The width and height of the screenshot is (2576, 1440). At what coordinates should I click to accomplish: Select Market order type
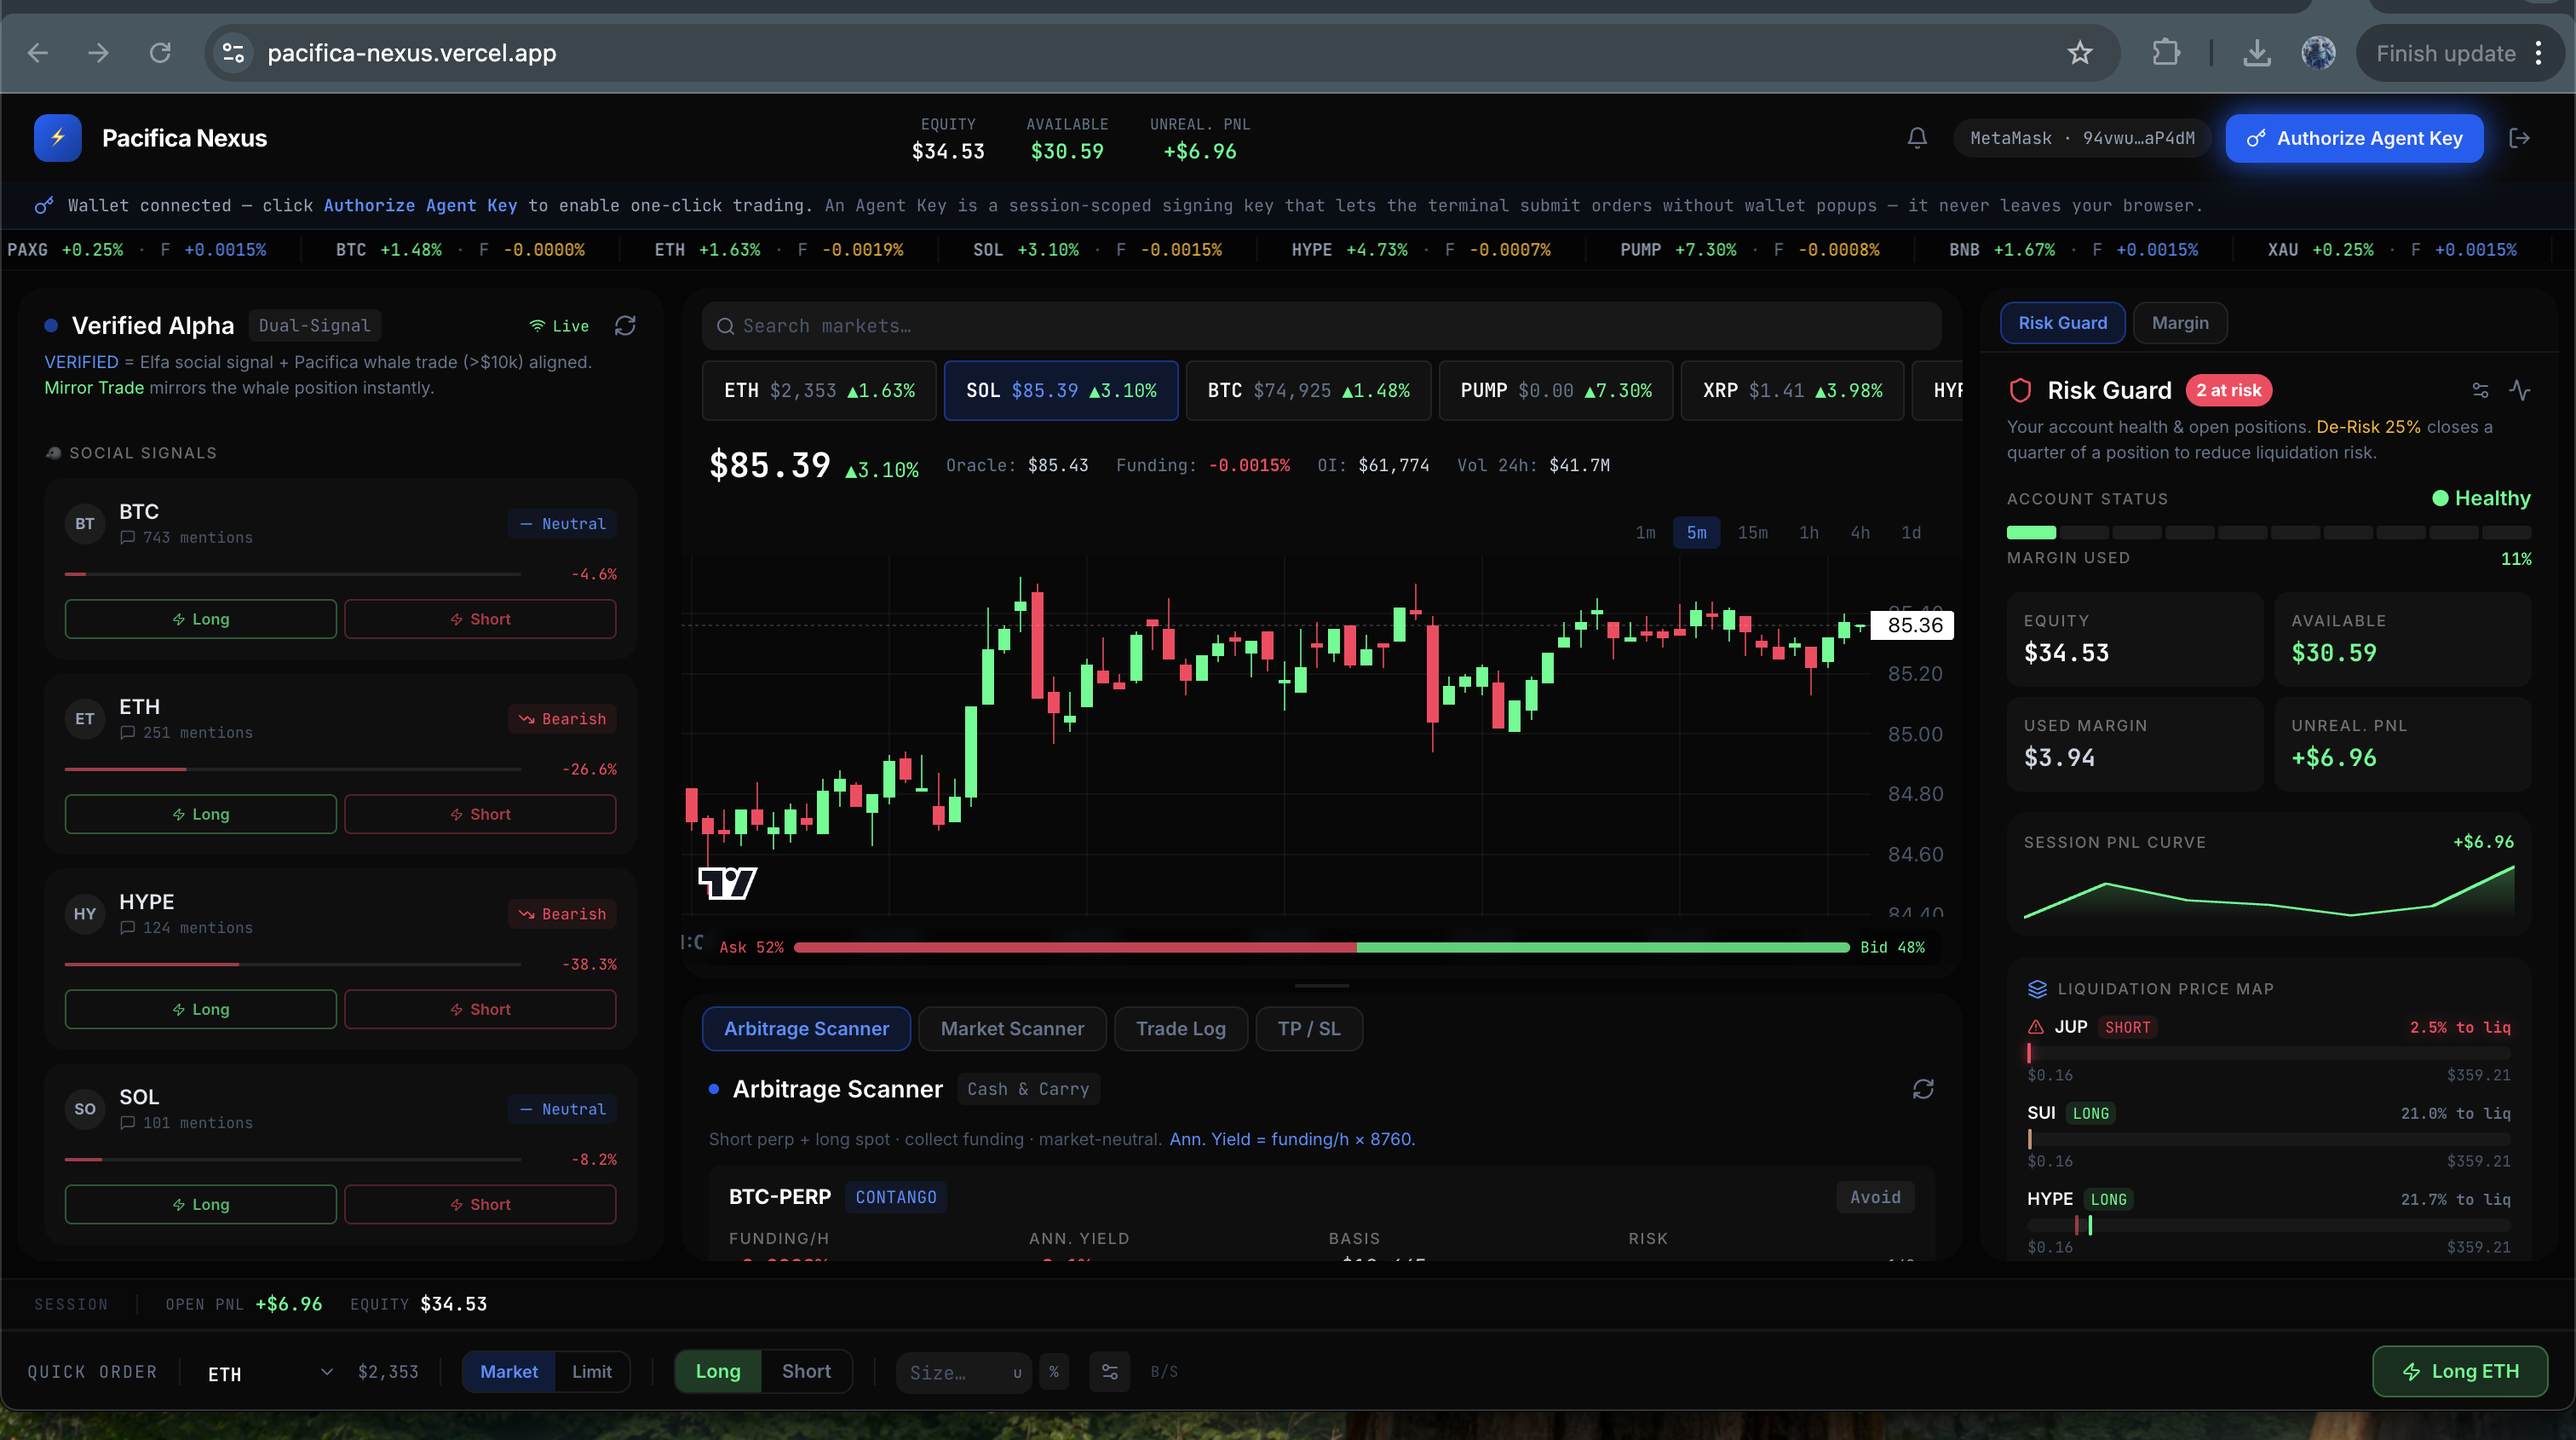(508, 1372)
